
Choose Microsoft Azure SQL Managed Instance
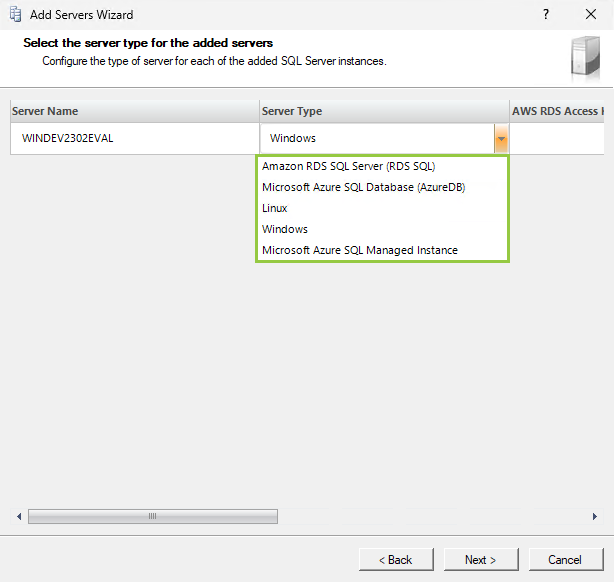click(360, 250)
